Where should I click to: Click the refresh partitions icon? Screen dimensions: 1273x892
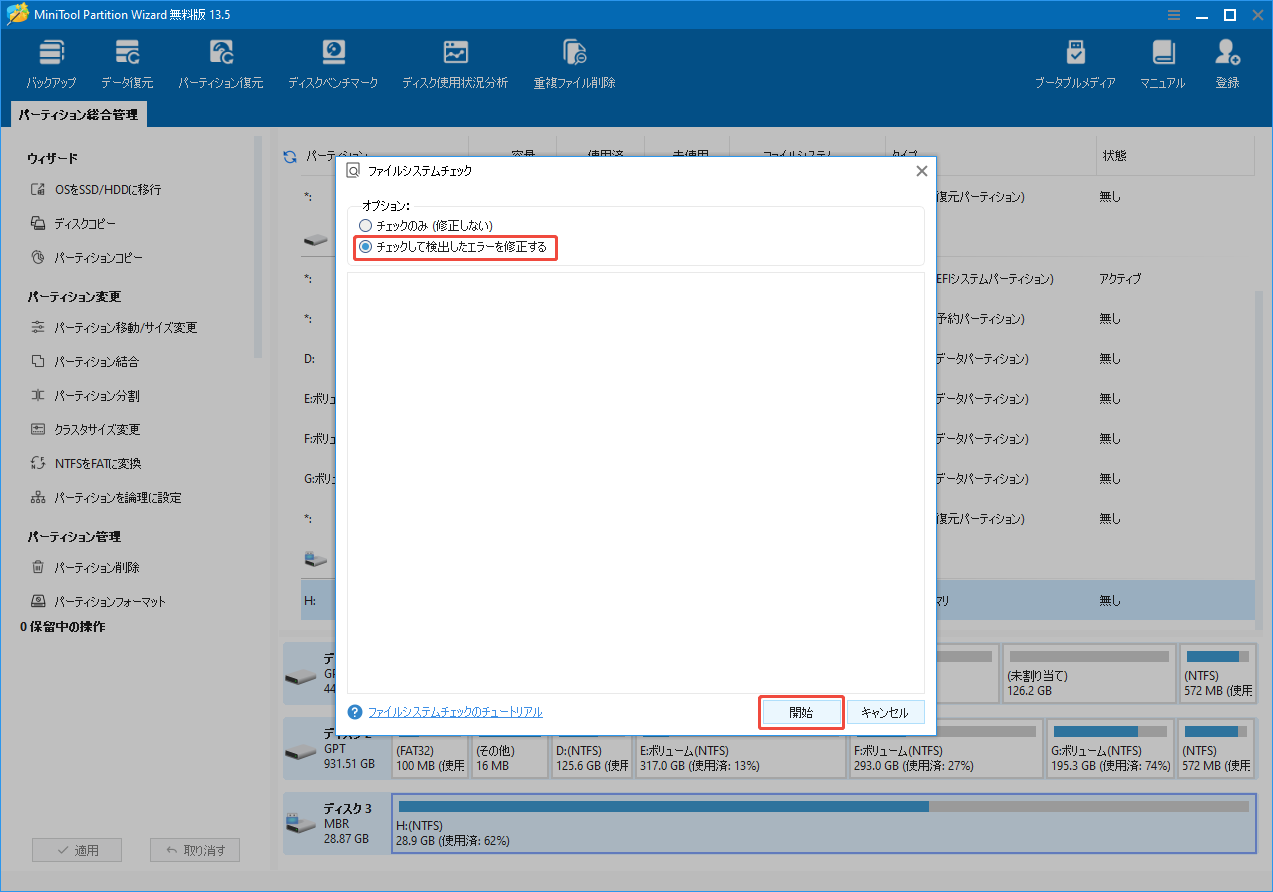[x=289, y=157]
